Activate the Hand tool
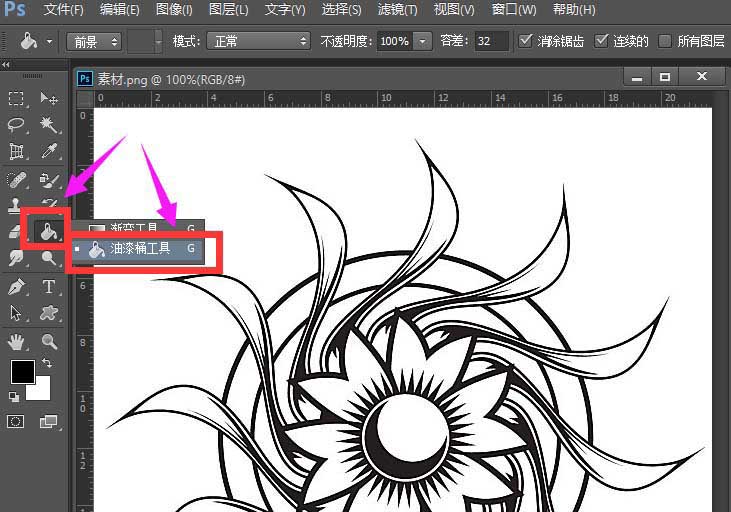Screen dimensions: 731x512 click(17, 341)
